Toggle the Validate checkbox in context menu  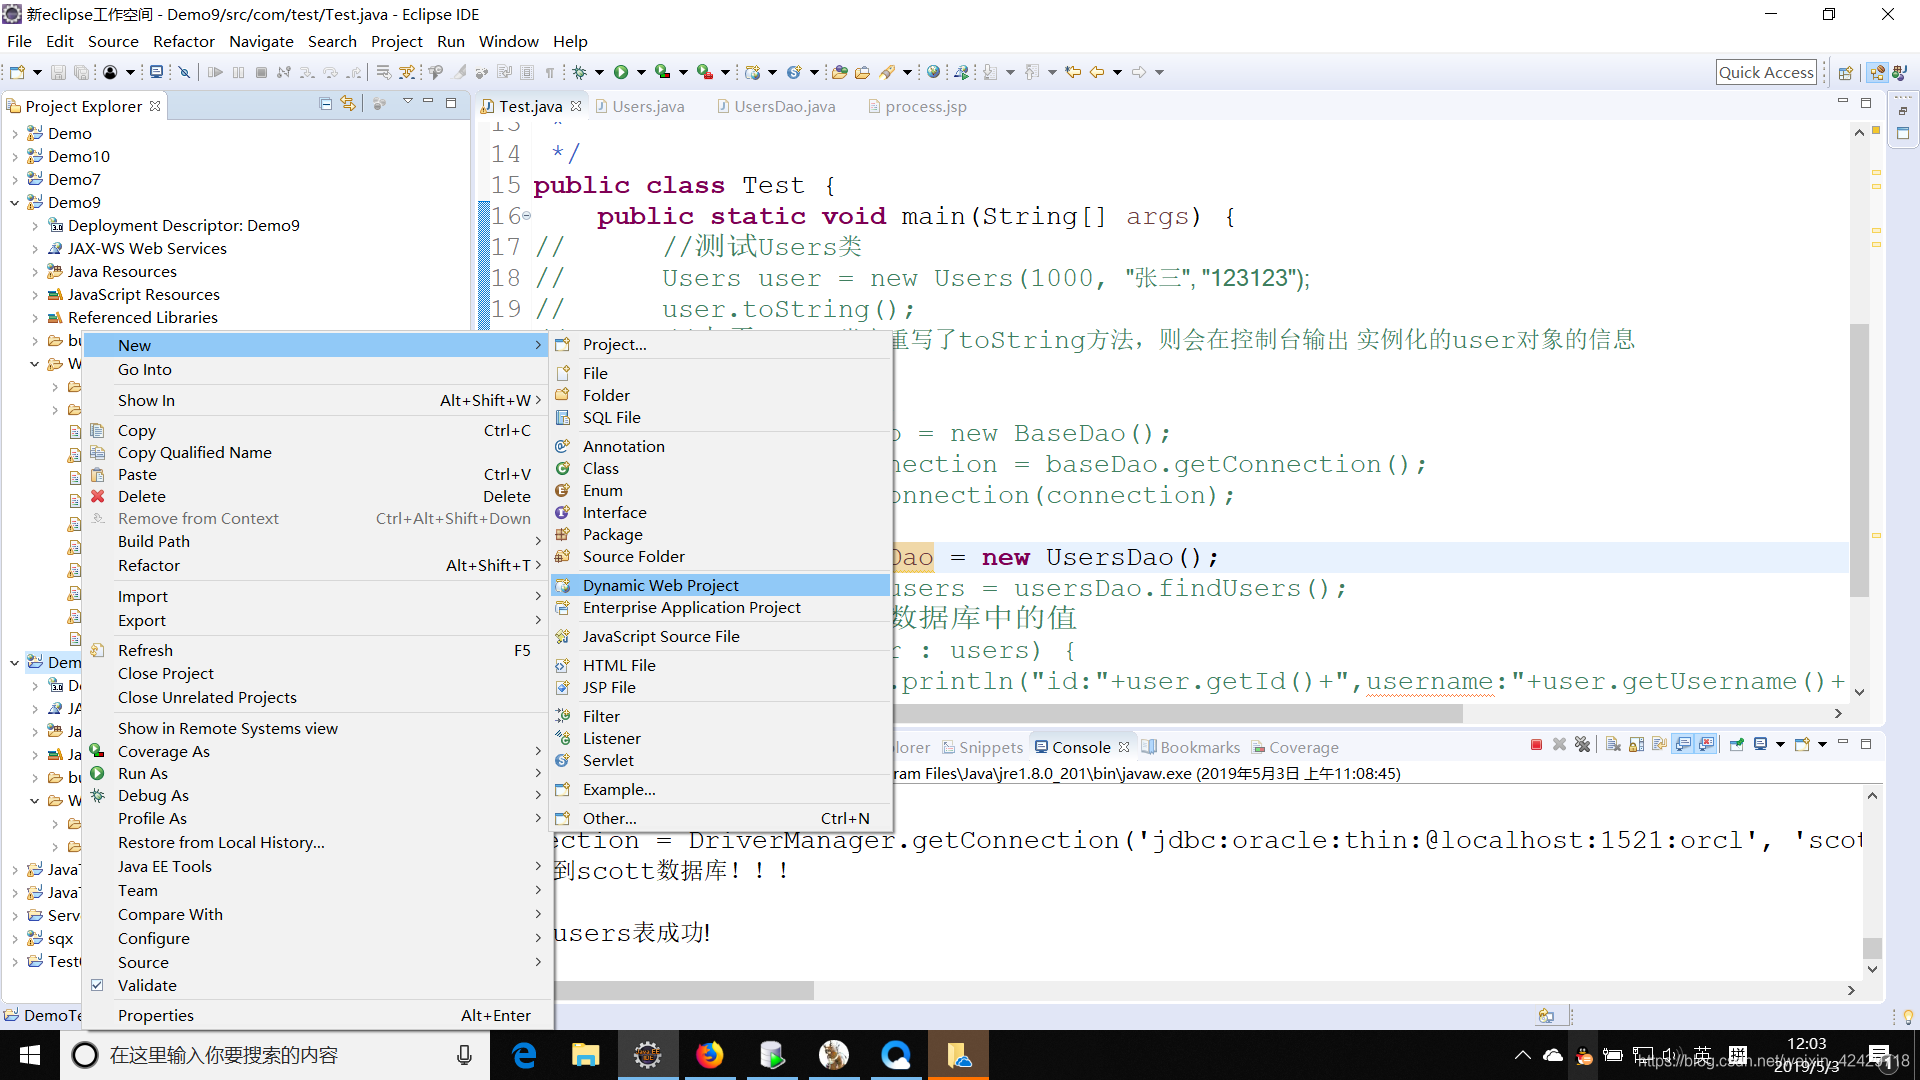pos(98,985)
